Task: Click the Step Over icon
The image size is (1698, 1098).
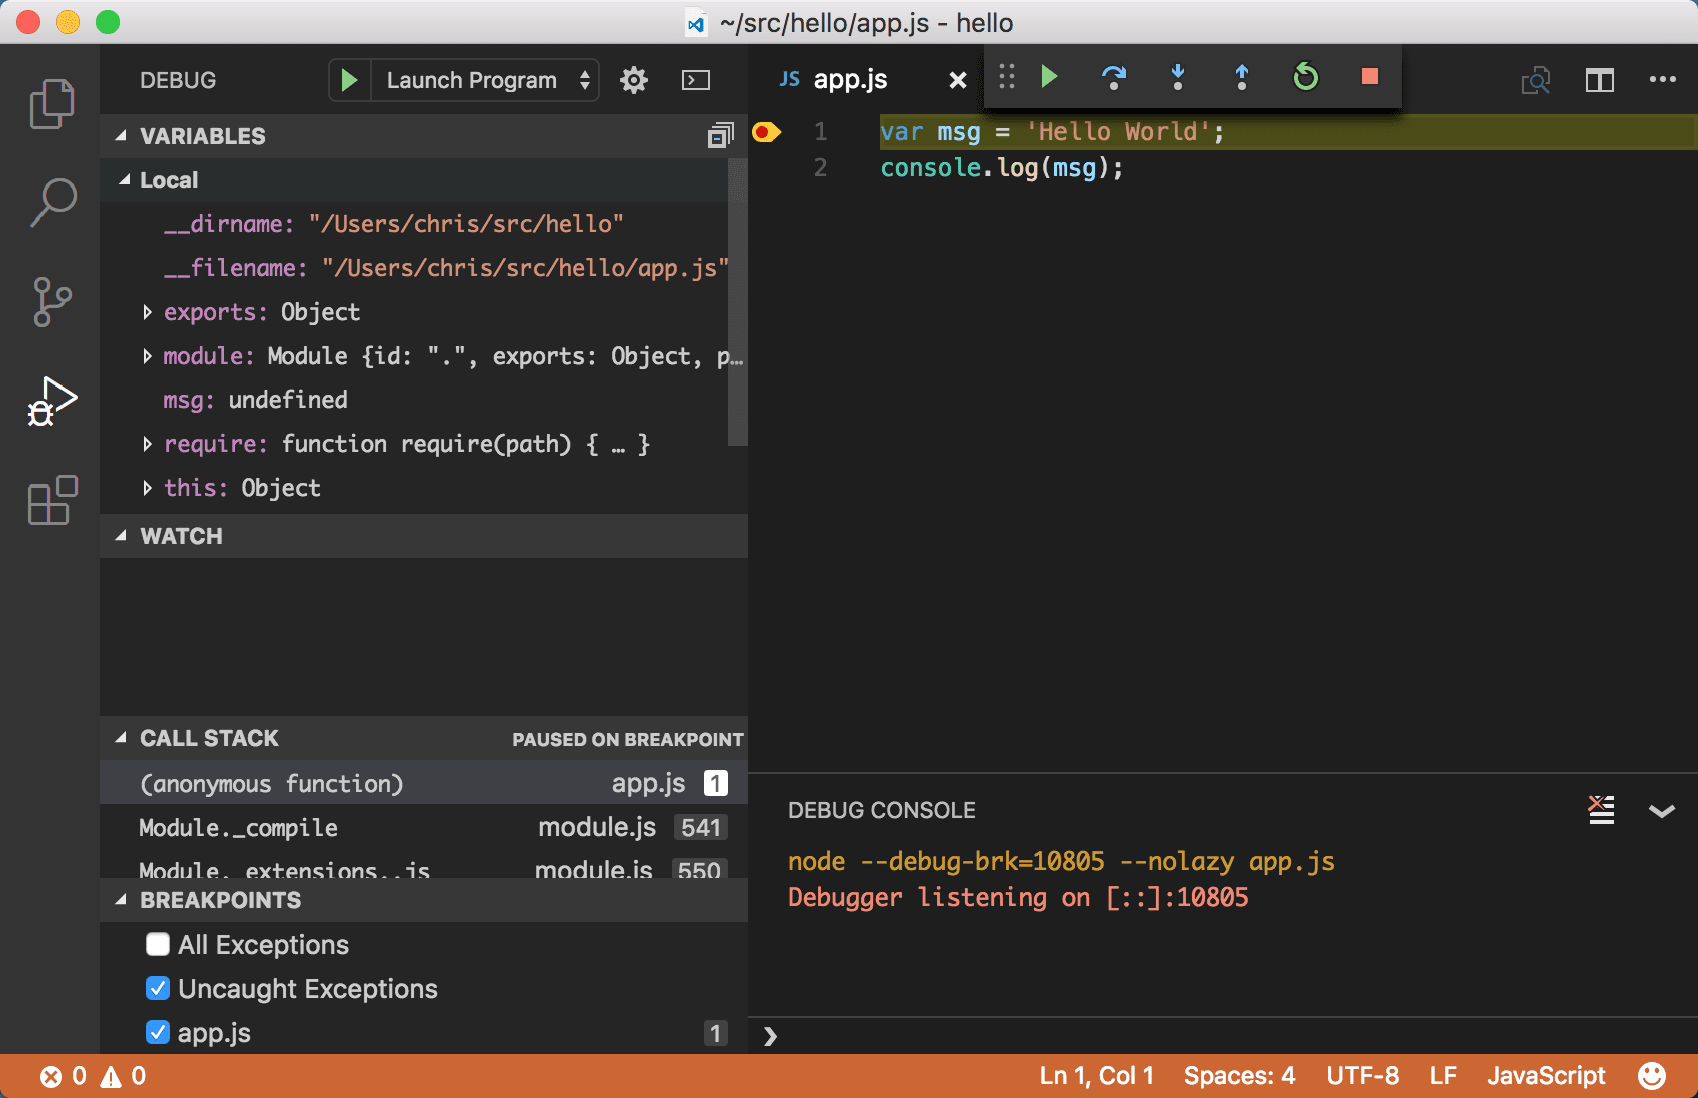Action: (x=1113, y=77)
